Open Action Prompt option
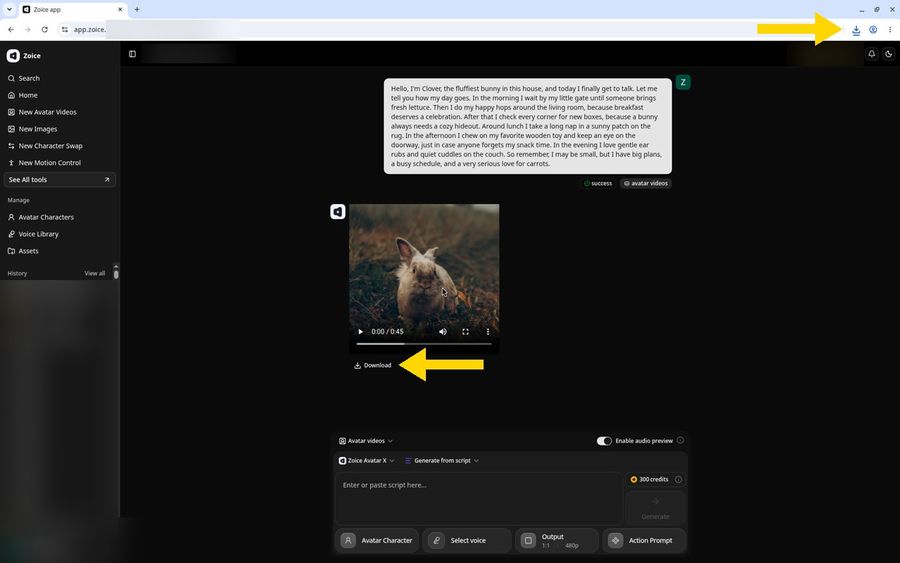The height and width of the screenshot is (563, 900). click(x=644, y=541)
